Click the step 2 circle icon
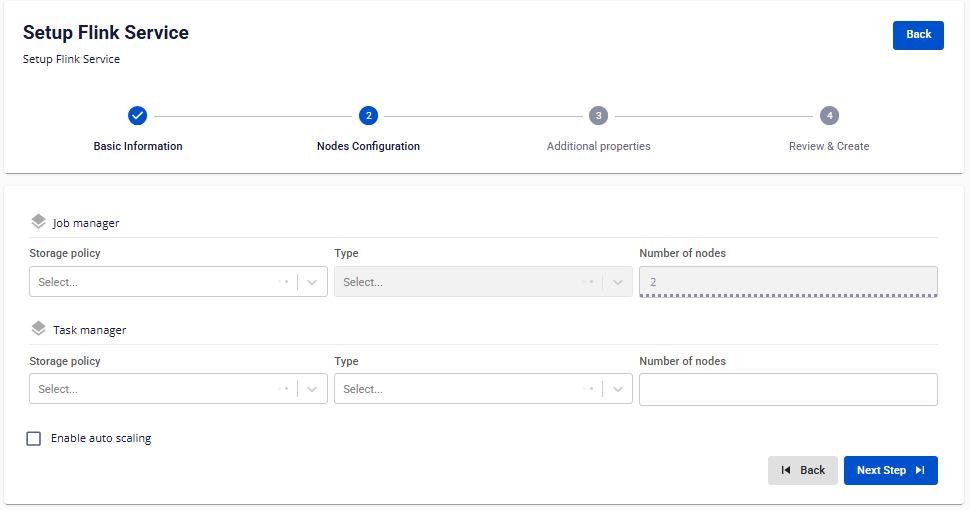The image size is (970, 510). (369, 116)
